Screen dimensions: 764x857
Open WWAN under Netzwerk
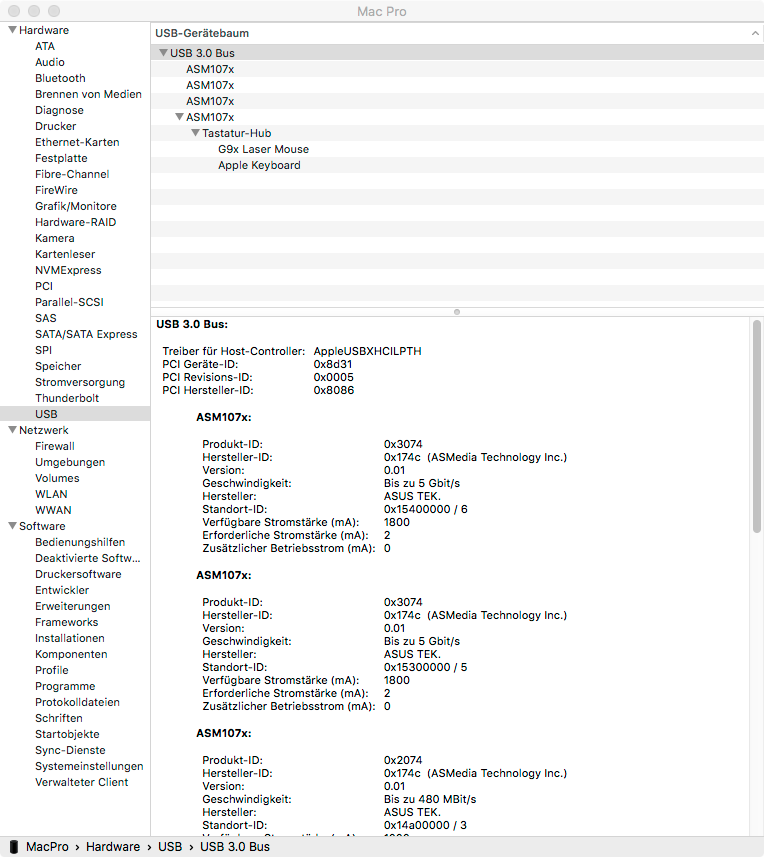tap(53, 510)
